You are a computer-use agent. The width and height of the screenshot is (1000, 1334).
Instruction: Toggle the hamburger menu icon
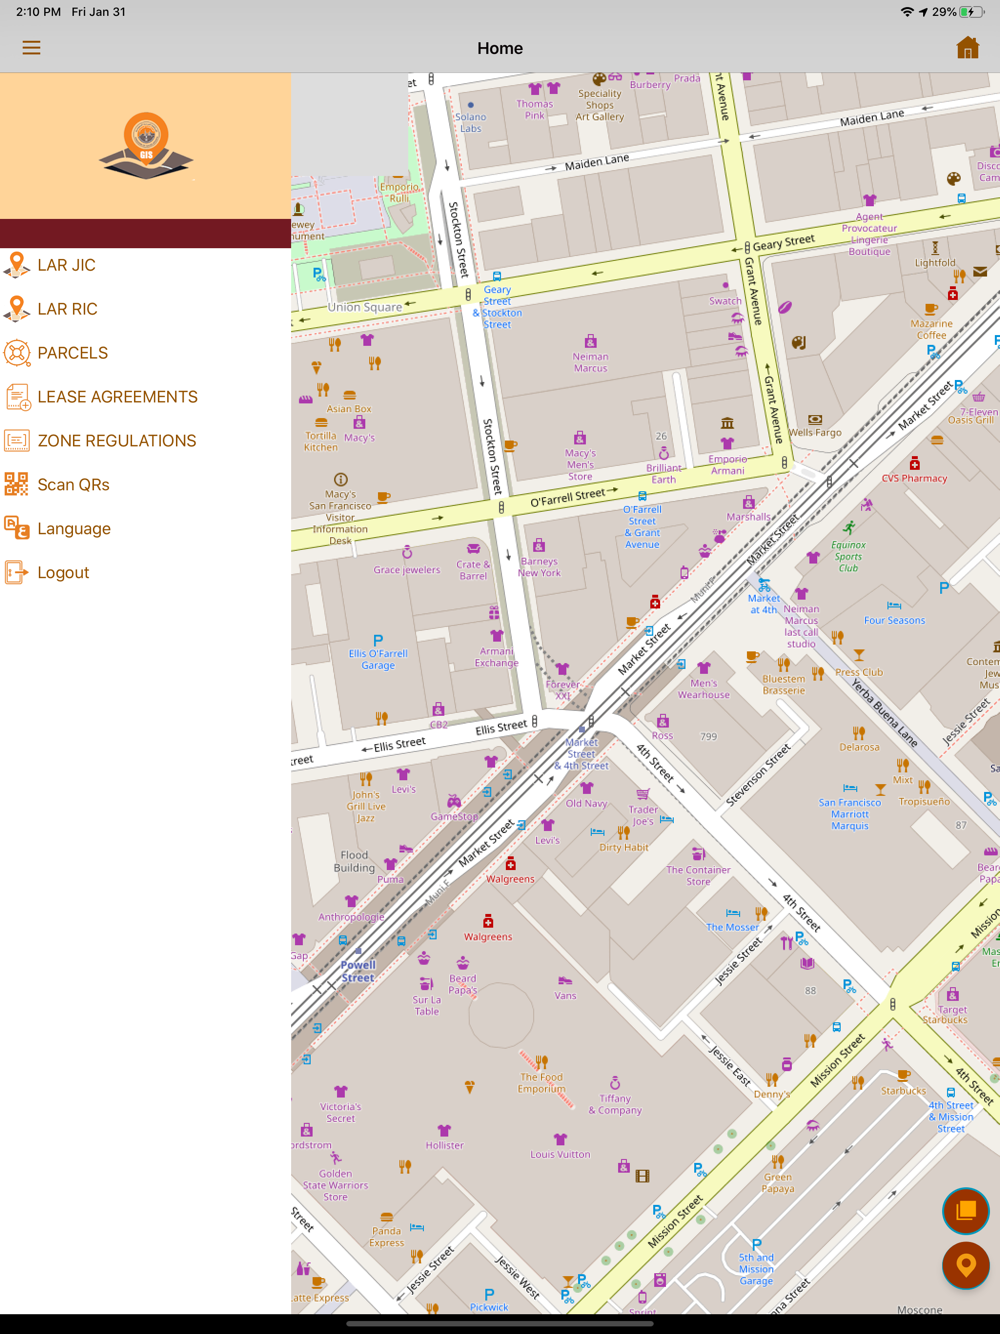32,48
